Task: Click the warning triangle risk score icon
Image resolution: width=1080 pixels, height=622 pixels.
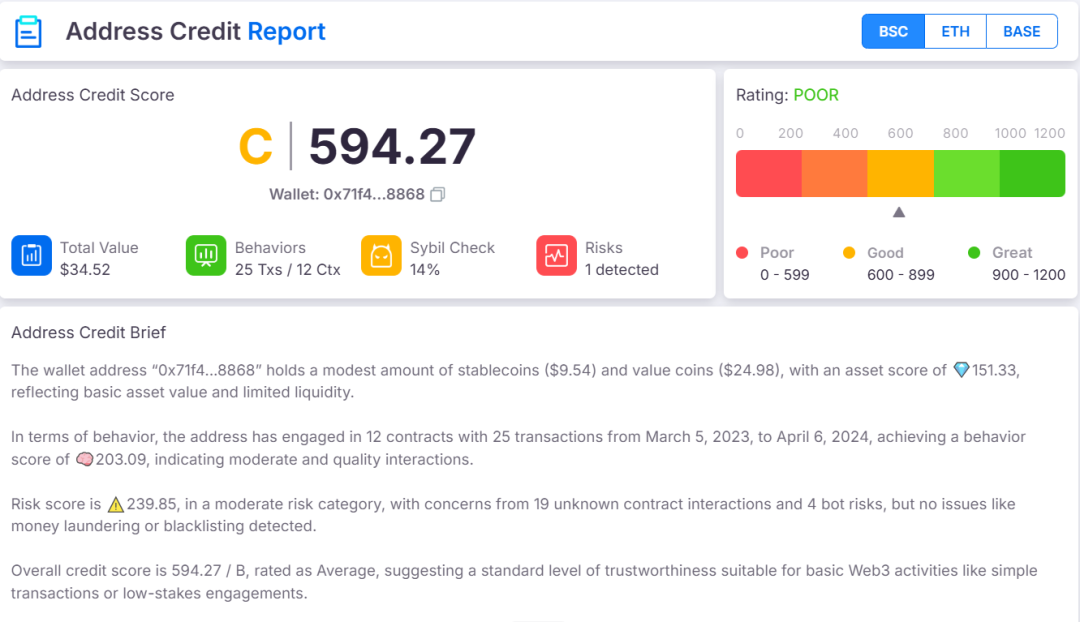Action: 115,504
